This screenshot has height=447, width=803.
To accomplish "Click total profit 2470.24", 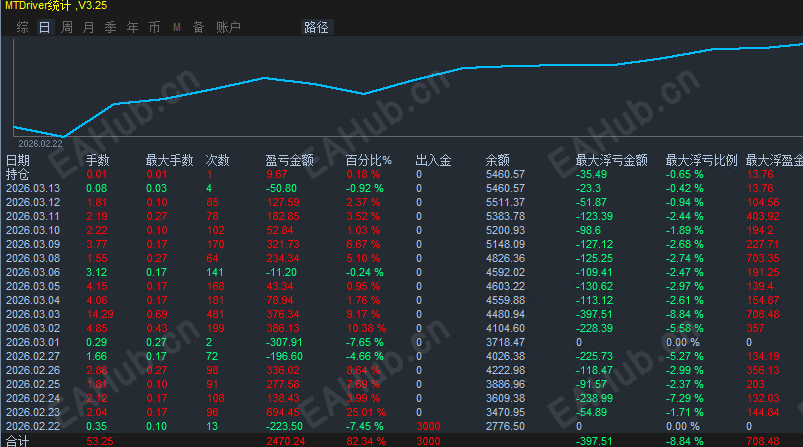I will click(x=286, y=441).
